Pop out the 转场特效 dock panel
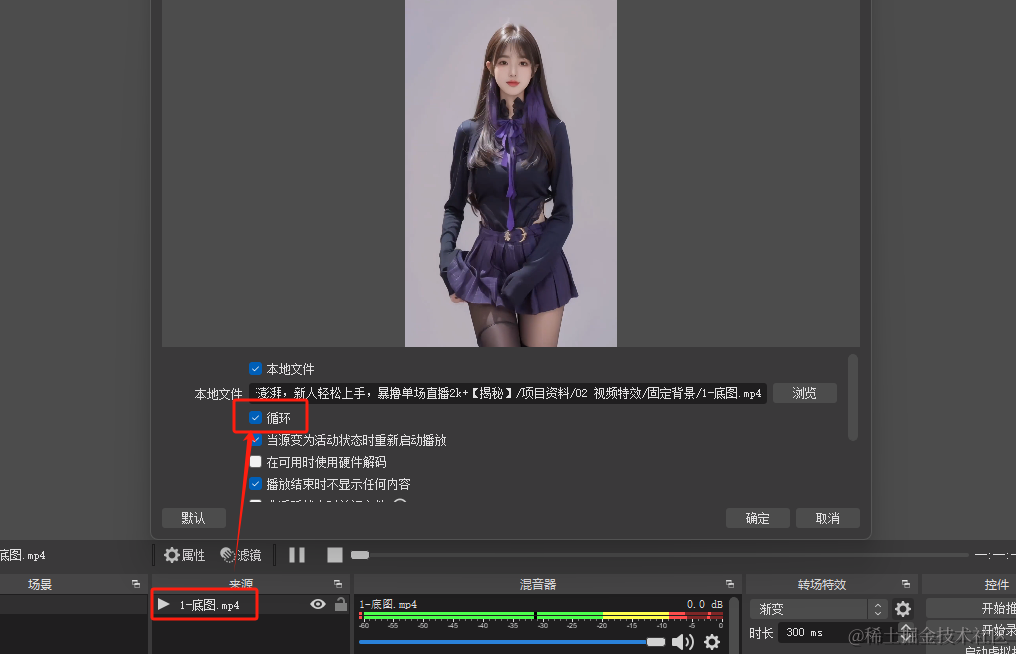Image resolution: width=1016 pixels, height=654 pixels. [906, 584]
